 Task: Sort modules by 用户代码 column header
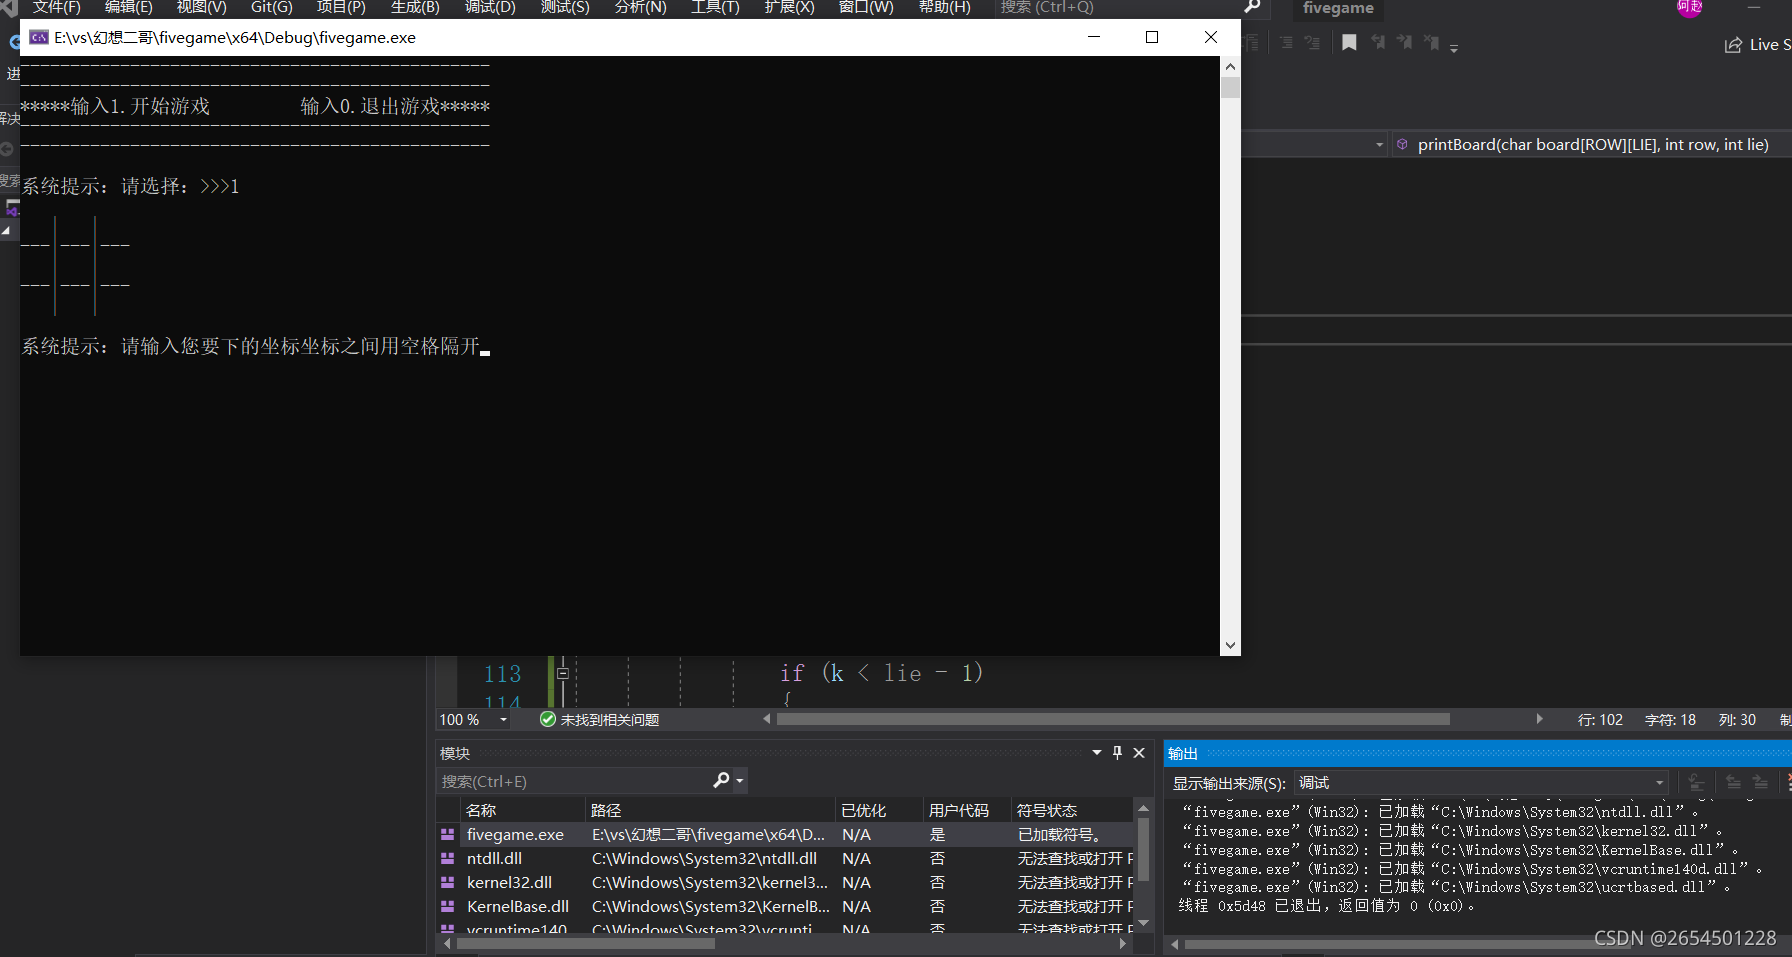click(966, 810)
